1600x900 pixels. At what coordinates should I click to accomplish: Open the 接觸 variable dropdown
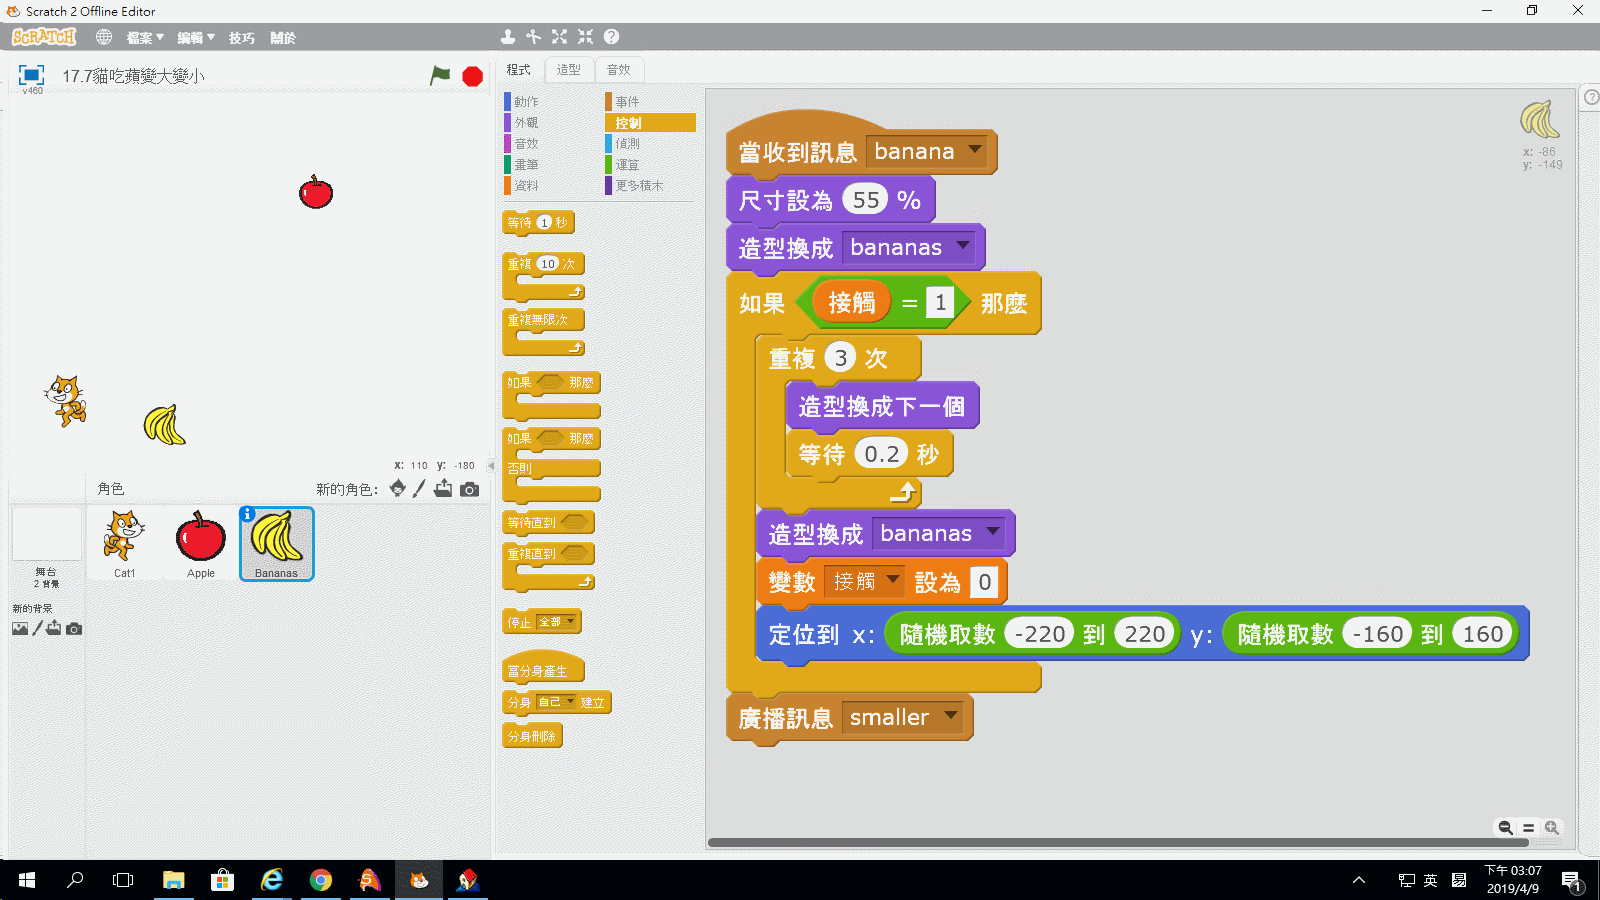tap(893, 580)
